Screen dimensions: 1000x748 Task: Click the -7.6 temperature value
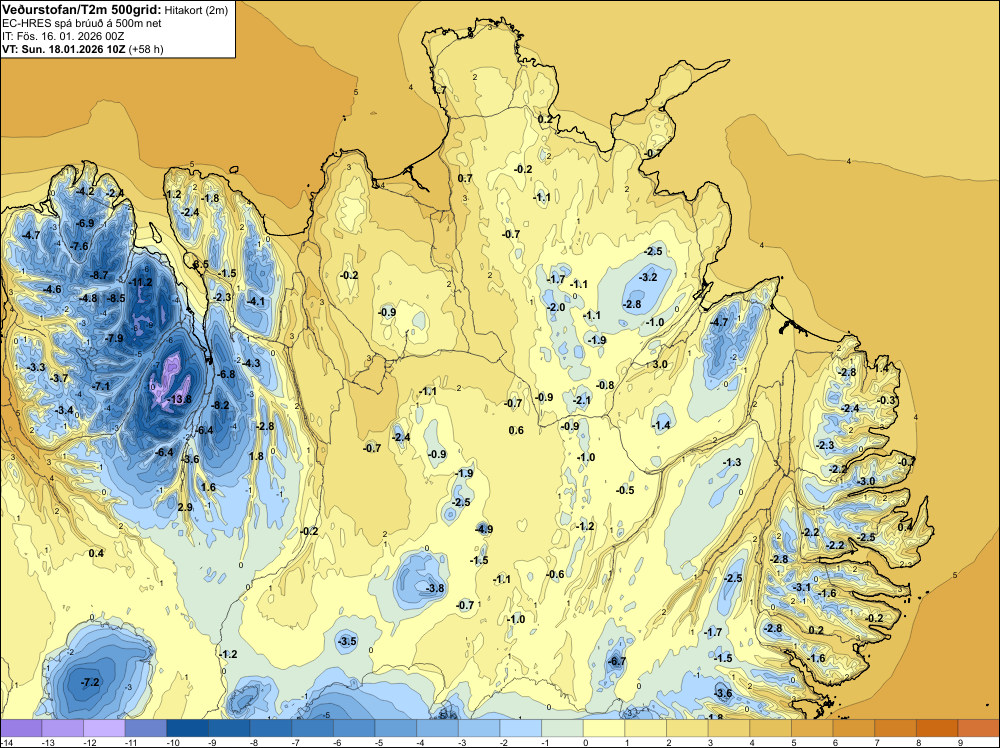point(79,246)
